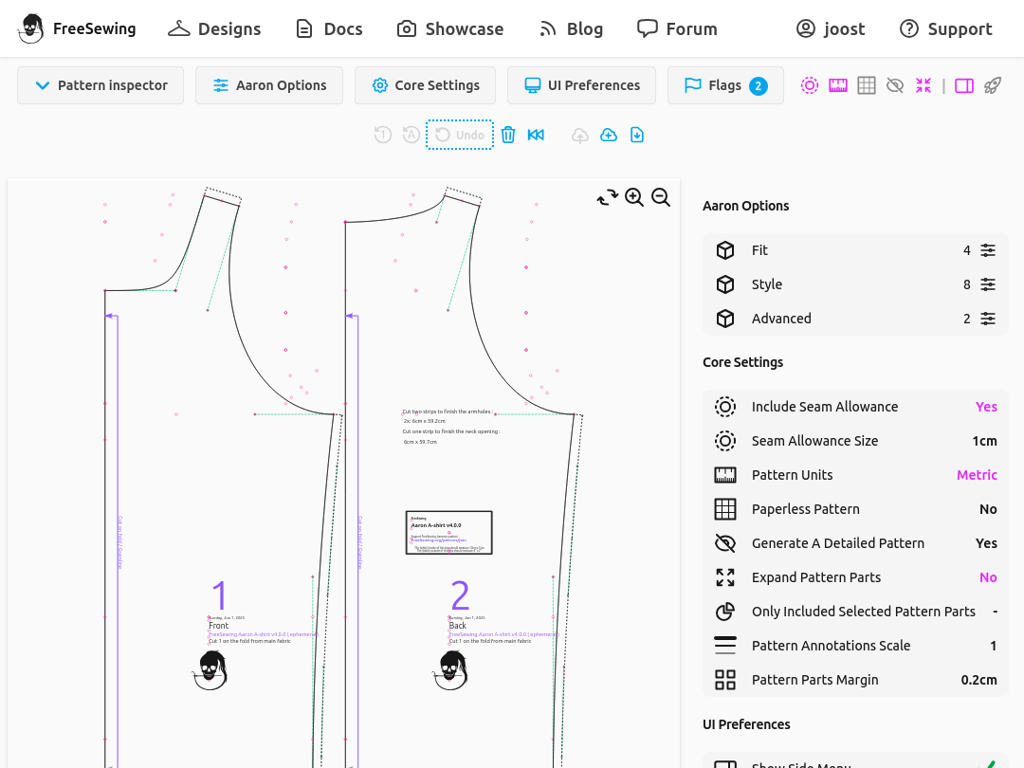Click the Seam Allowance Size value 1cm
Viewport: 1024px width, 768px height.
(x=984, y=441)
